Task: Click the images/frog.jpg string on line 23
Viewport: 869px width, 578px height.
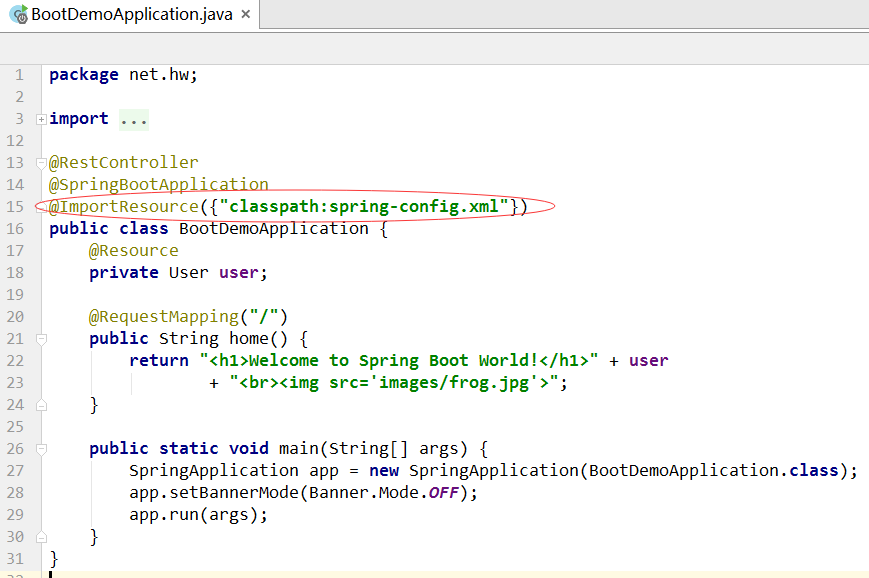Action: [x=454, y=383]
